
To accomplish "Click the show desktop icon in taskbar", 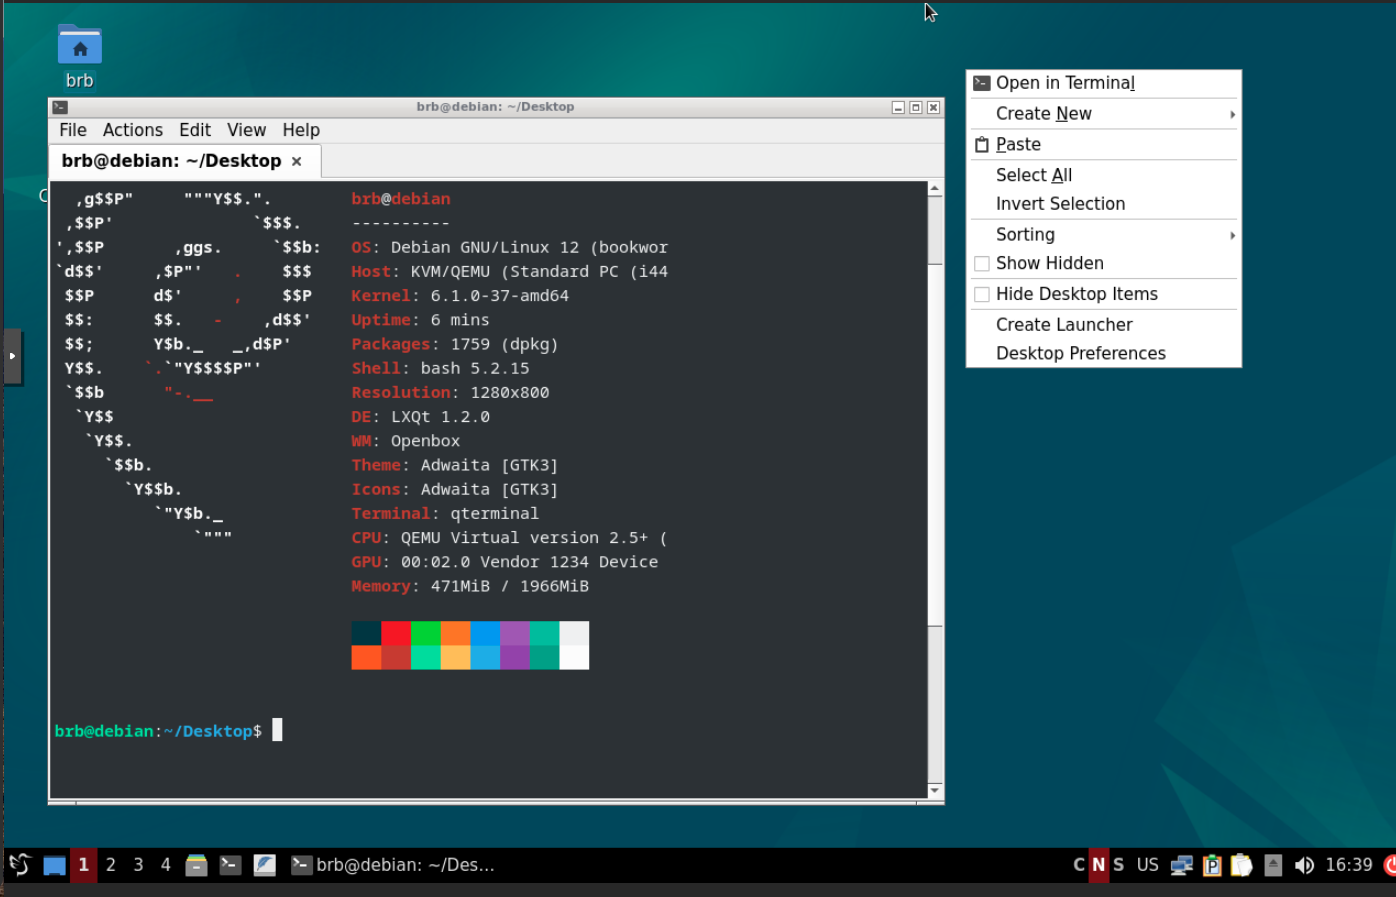I will click(x=54, y=865).
